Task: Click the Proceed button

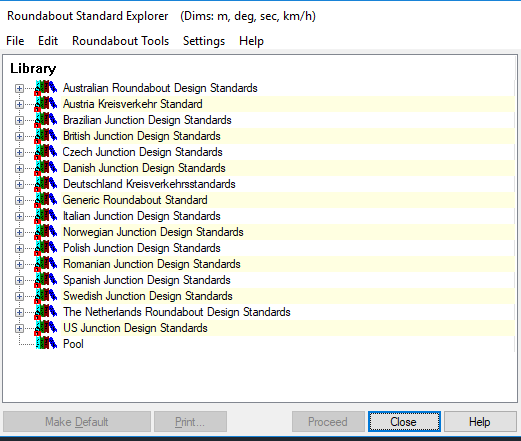Action: pos(328,422)
